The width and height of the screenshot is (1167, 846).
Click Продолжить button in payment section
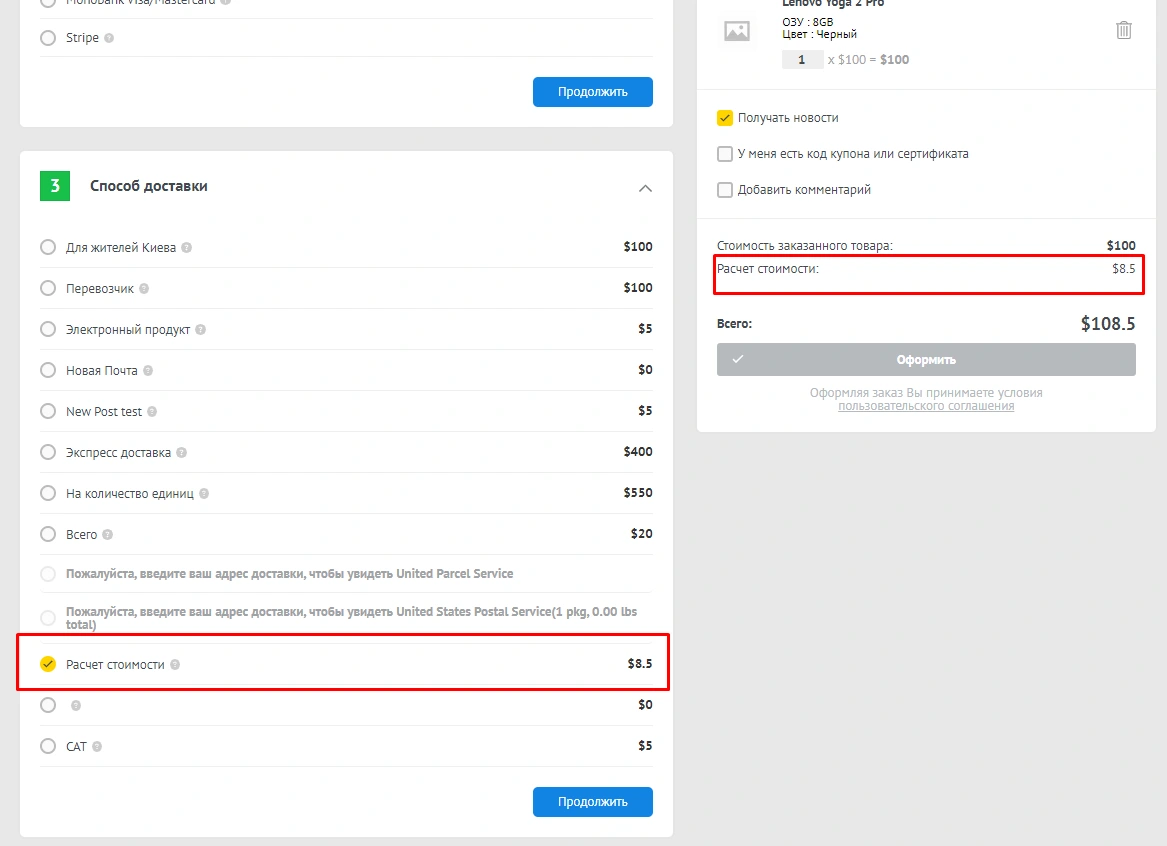(x=592, y=92)
